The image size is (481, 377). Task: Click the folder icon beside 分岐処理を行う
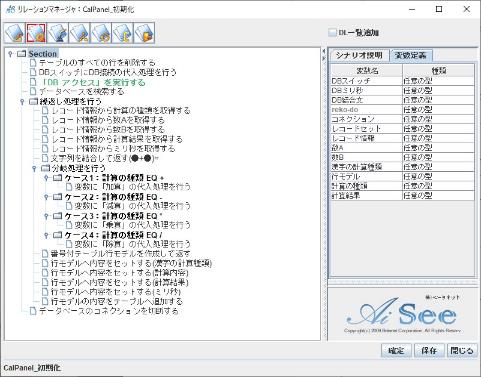coord(45,168)
